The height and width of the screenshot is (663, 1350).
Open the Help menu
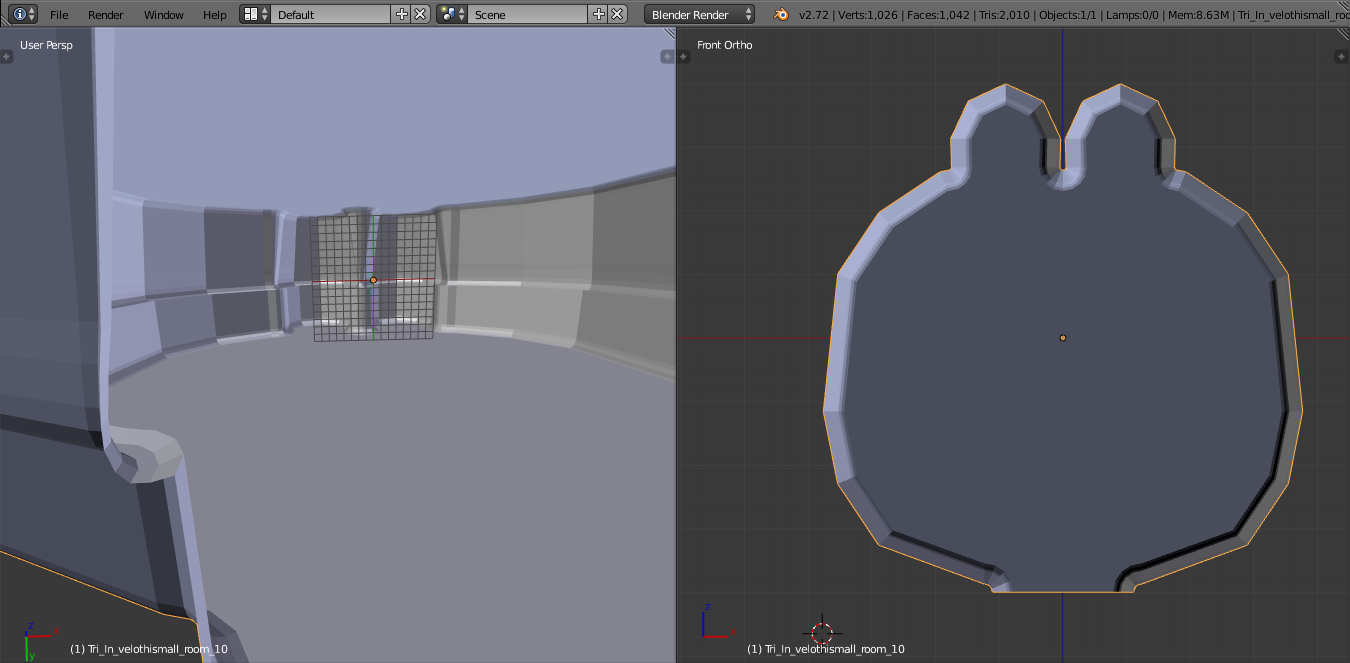214,15
